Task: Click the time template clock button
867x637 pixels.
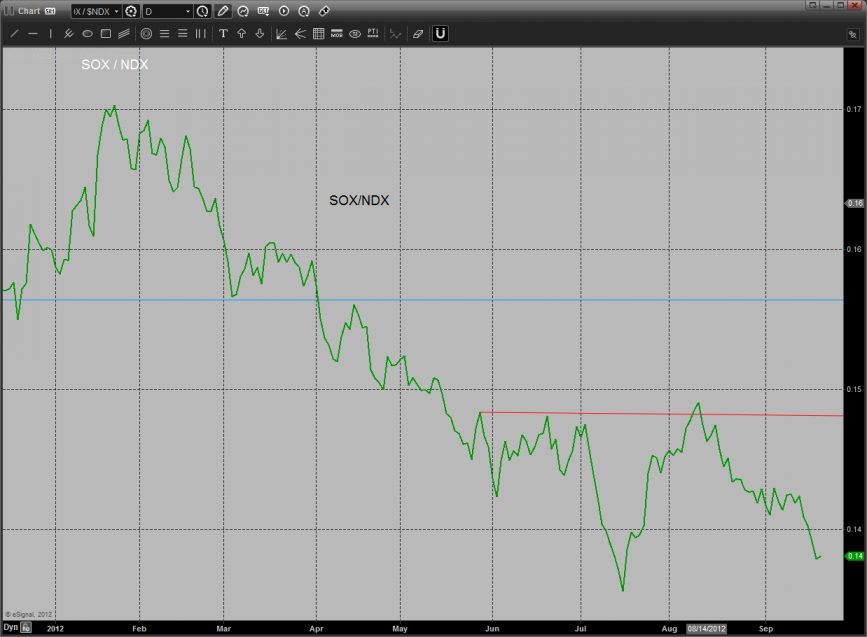Action: click(x=203, y=11)
